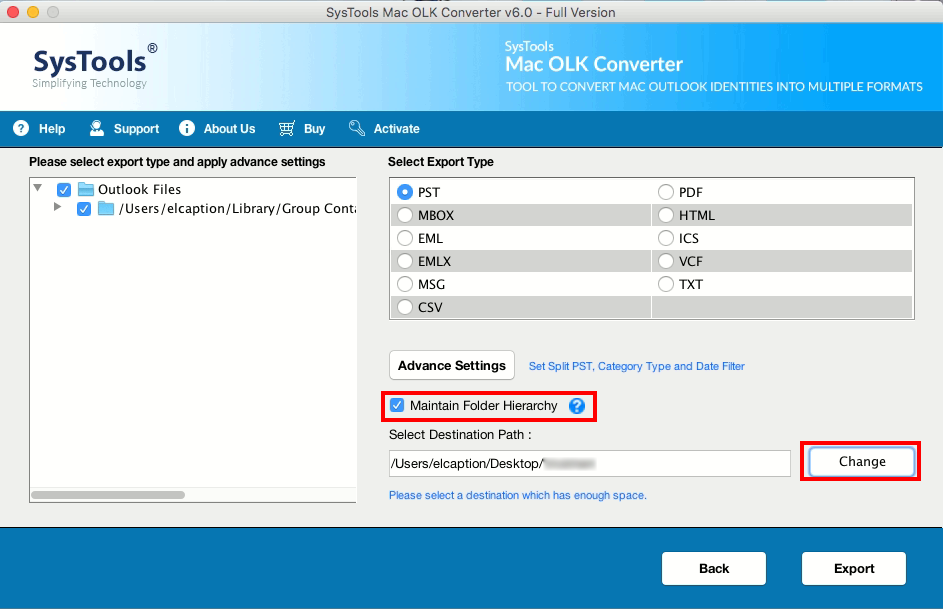Expand the /Users/elcaption/Library tree node
The width and height of the screenshot is (943, 609).
click(x=57, y=207)
